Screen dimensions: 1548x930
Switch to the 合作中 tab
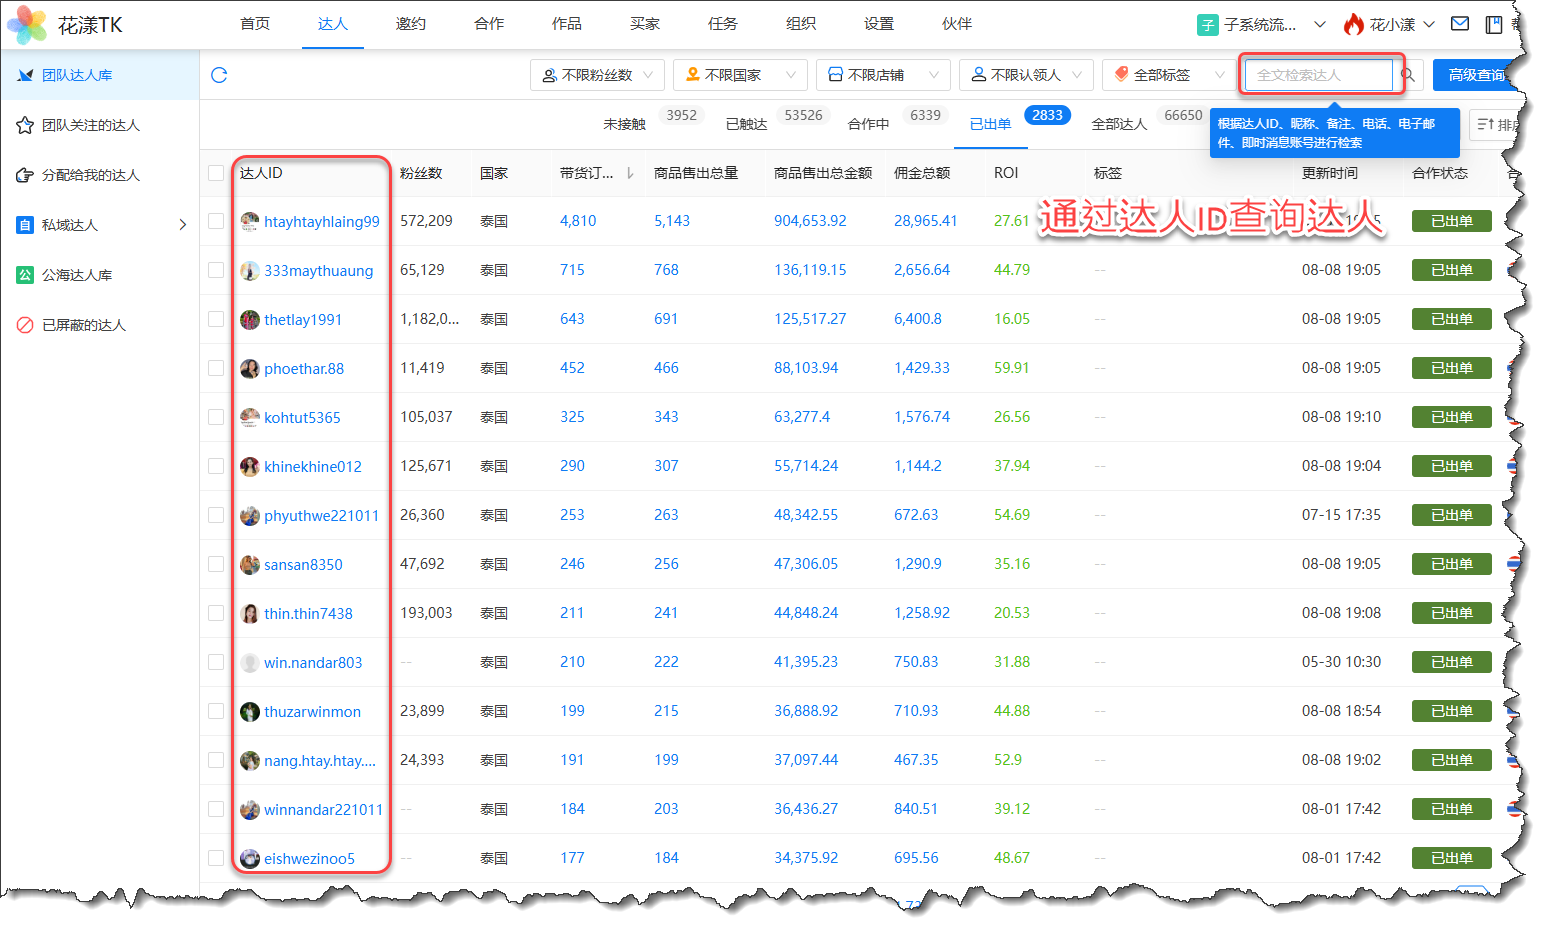point(868,124)
